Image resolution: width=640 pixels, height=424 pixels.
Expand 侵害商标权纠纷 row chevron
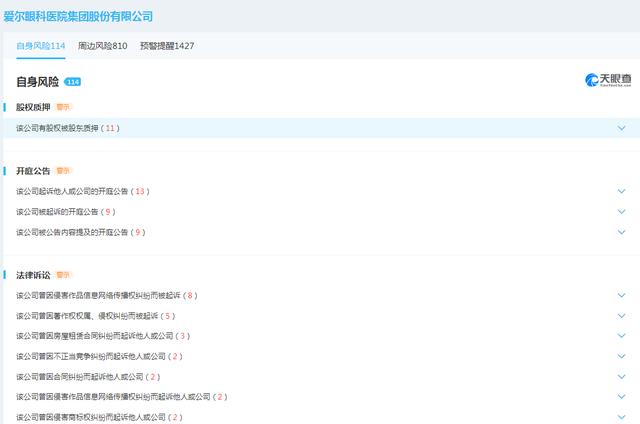click(621, 417)
